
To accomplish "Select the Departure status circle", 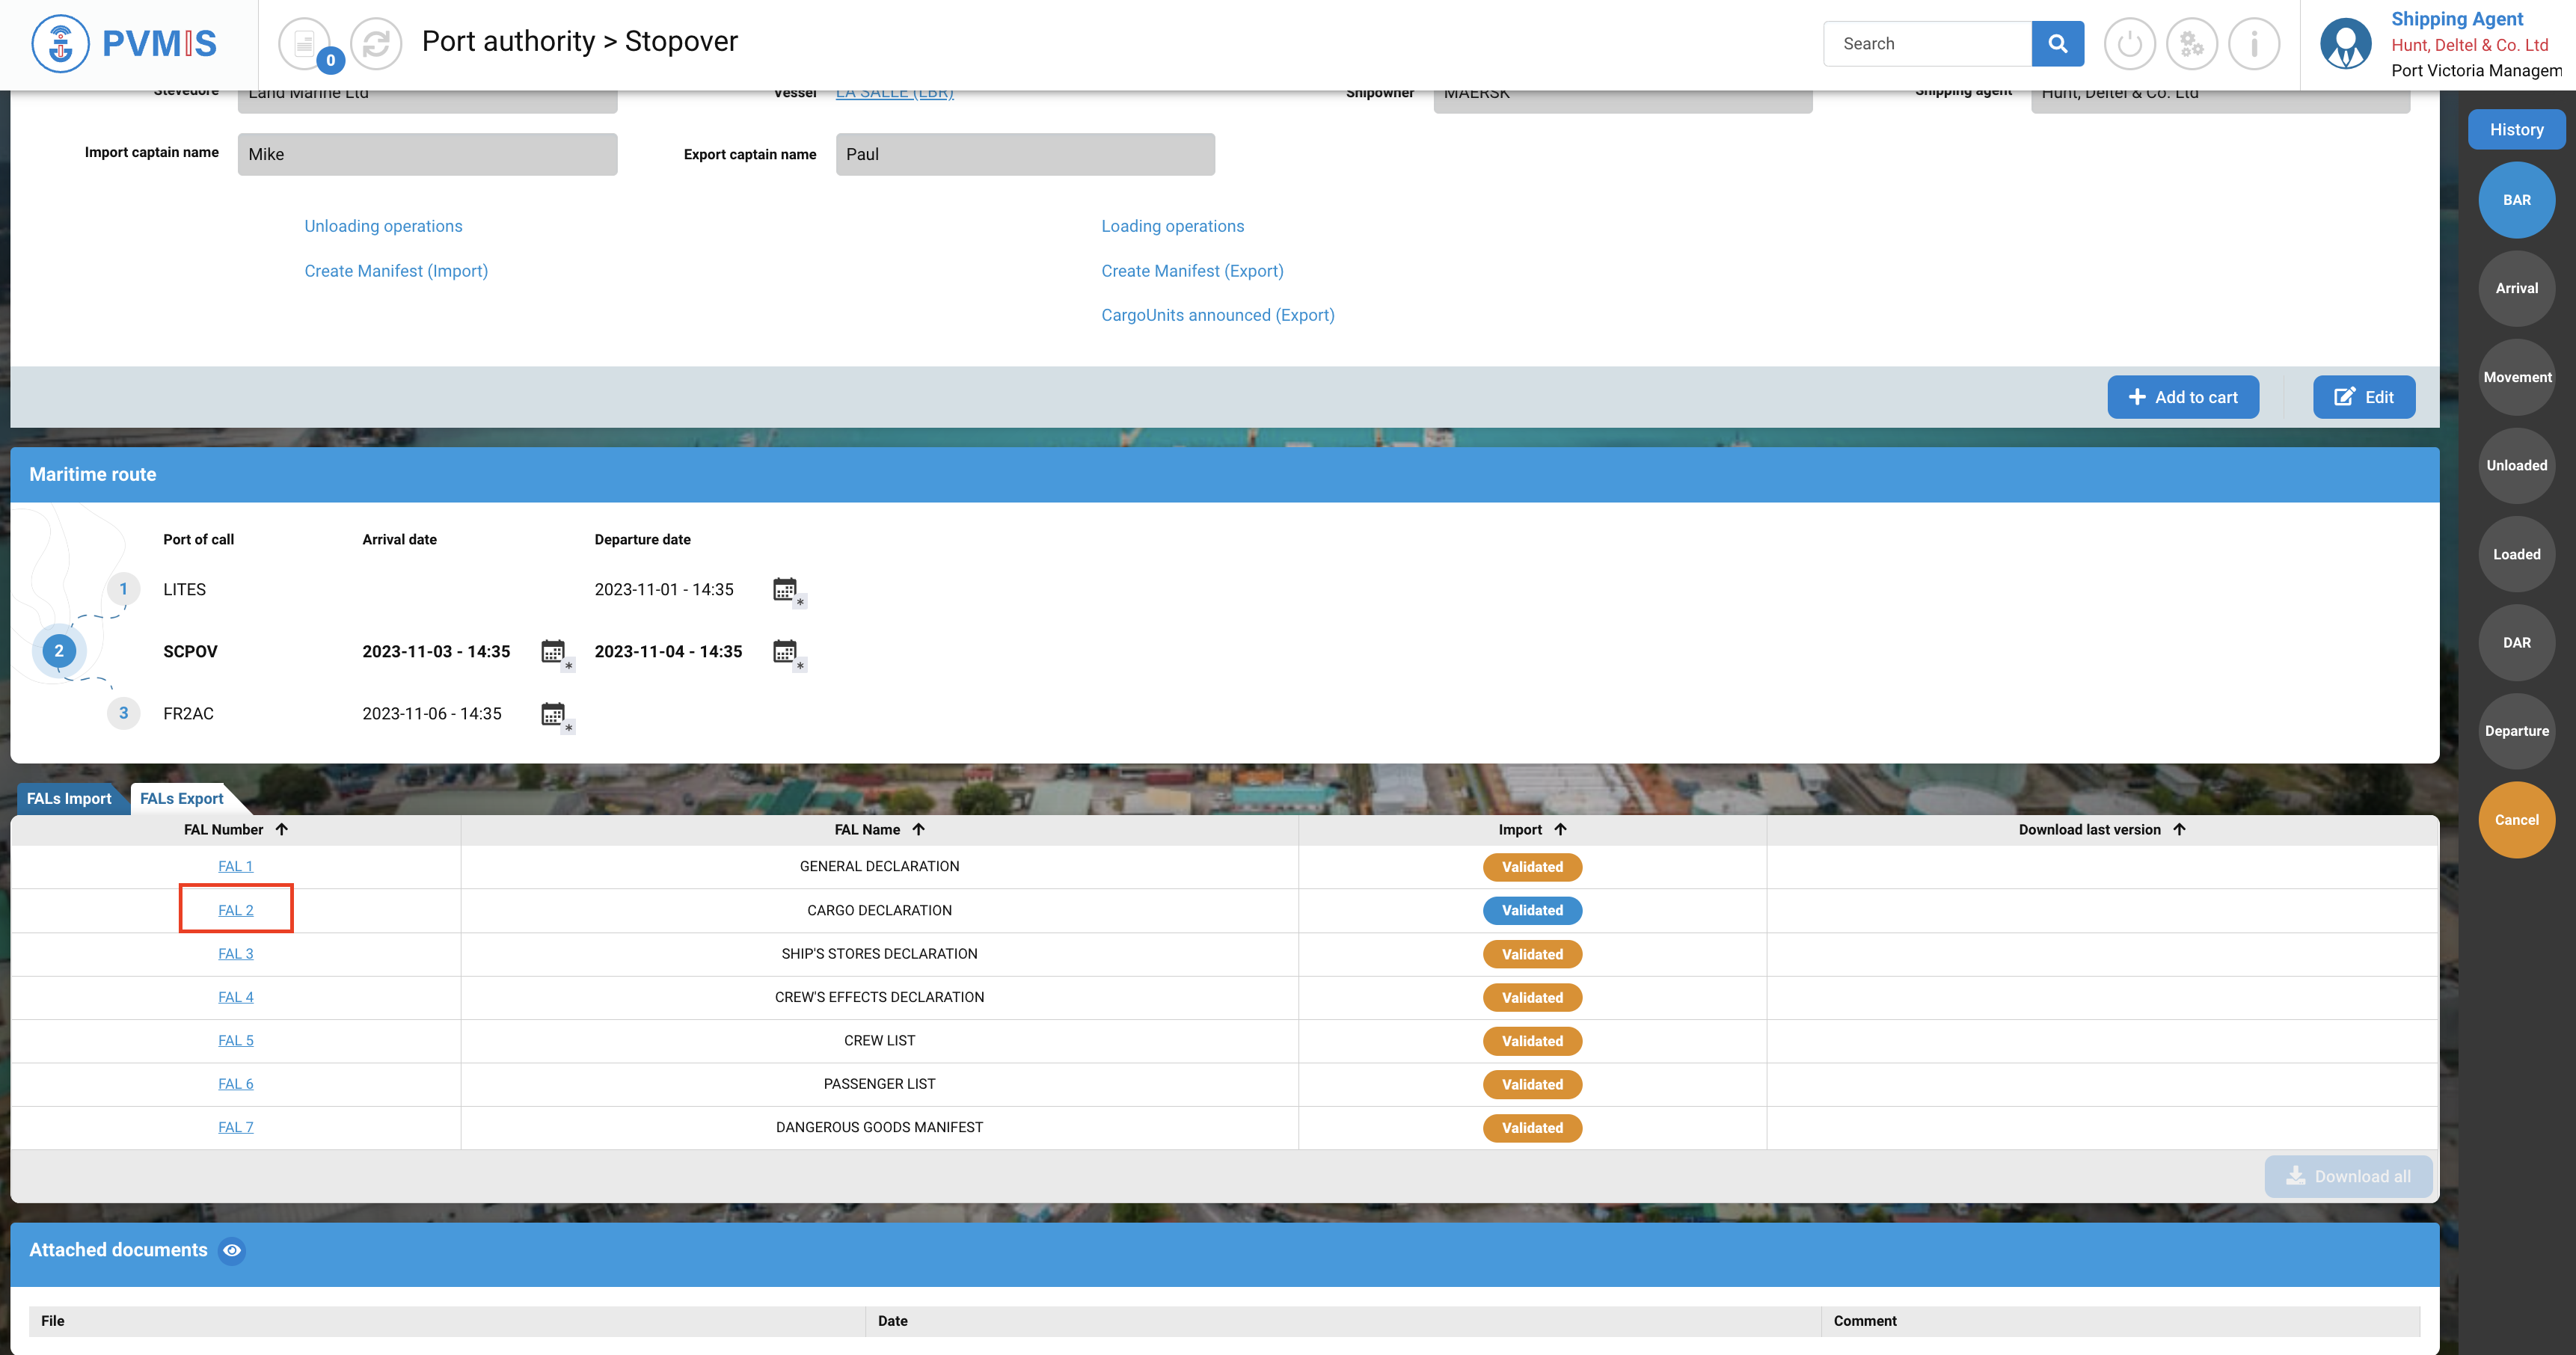I will (2516, 731).
